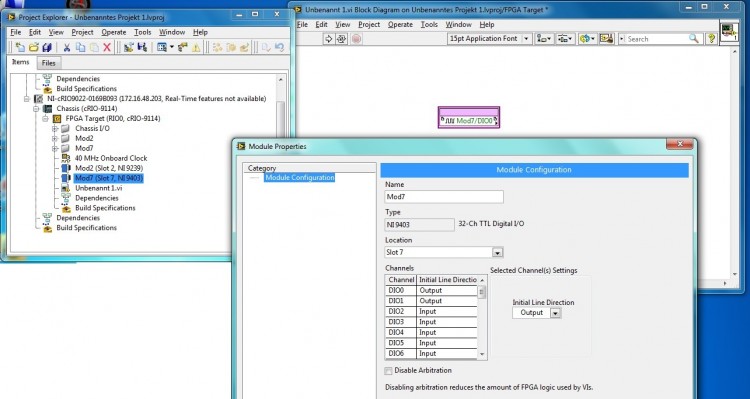Click the red X Delete icon in Project Explorer
Image resolution: width=750 pixels, height=399 pixels.
tap(107, 47)
